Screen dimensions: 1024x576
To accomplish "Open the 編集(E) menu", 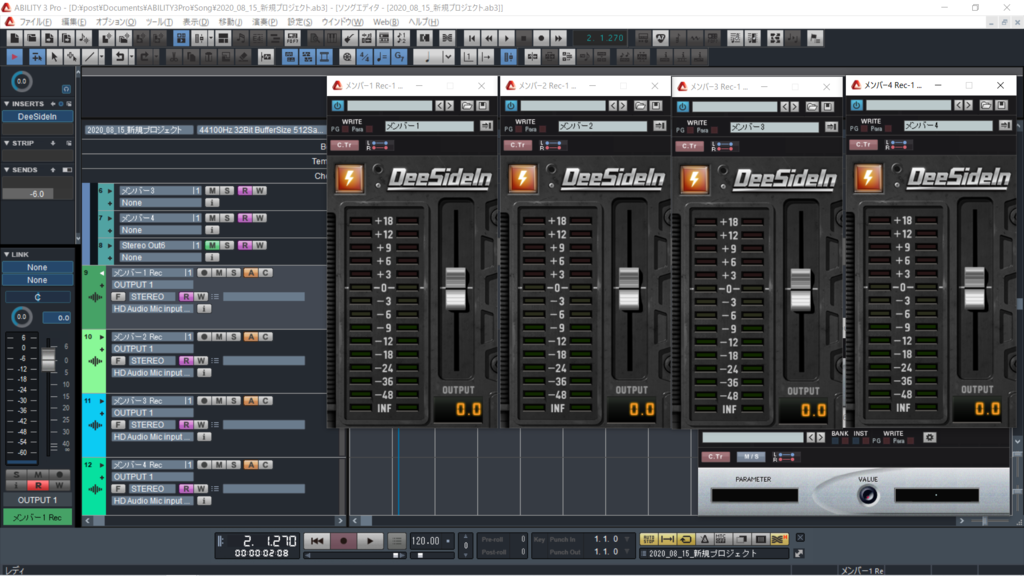I will pyautogui.click(x=73, y=22).
